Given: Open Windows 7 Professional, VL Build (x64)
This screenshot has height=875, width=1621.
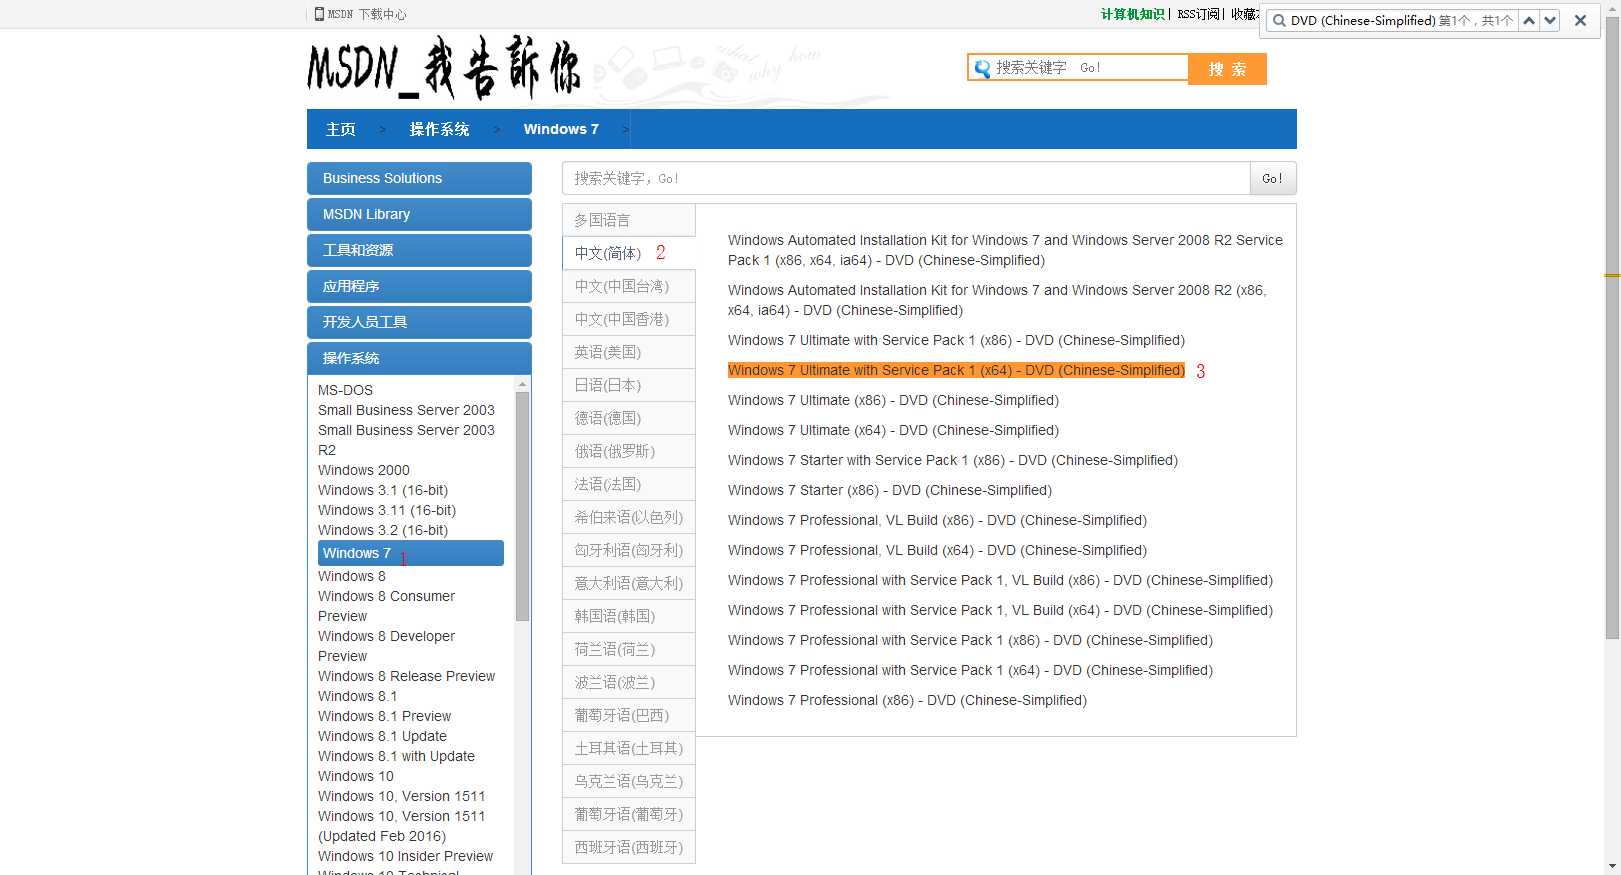Looking at the screenshot, I should [937, 550].
